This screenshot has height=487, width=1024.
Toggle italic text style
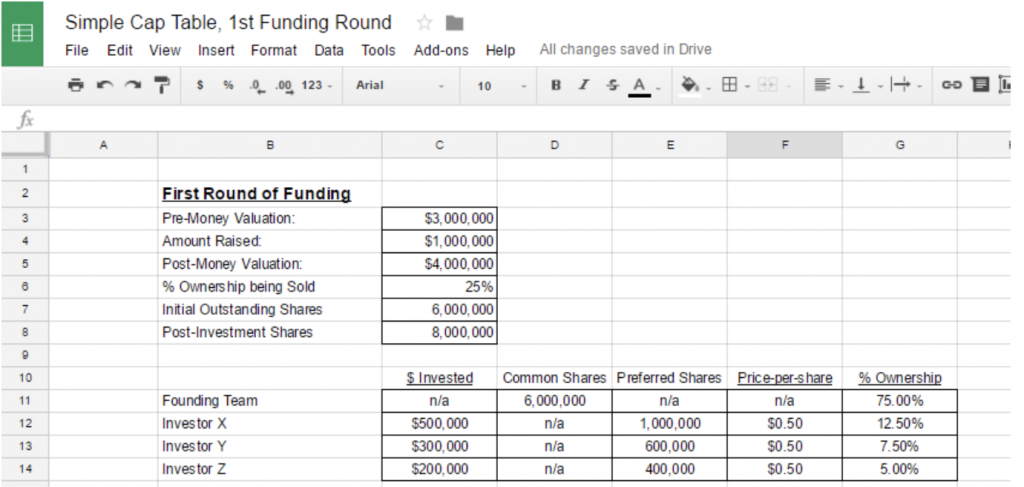click(584, 86)
